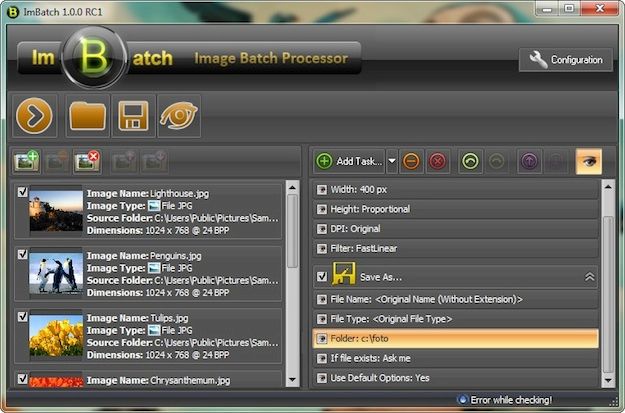Select the Penguins.jpg thumbnail
Screen dimensions: 625x413
pyautogui.click(x=56, y=273)
